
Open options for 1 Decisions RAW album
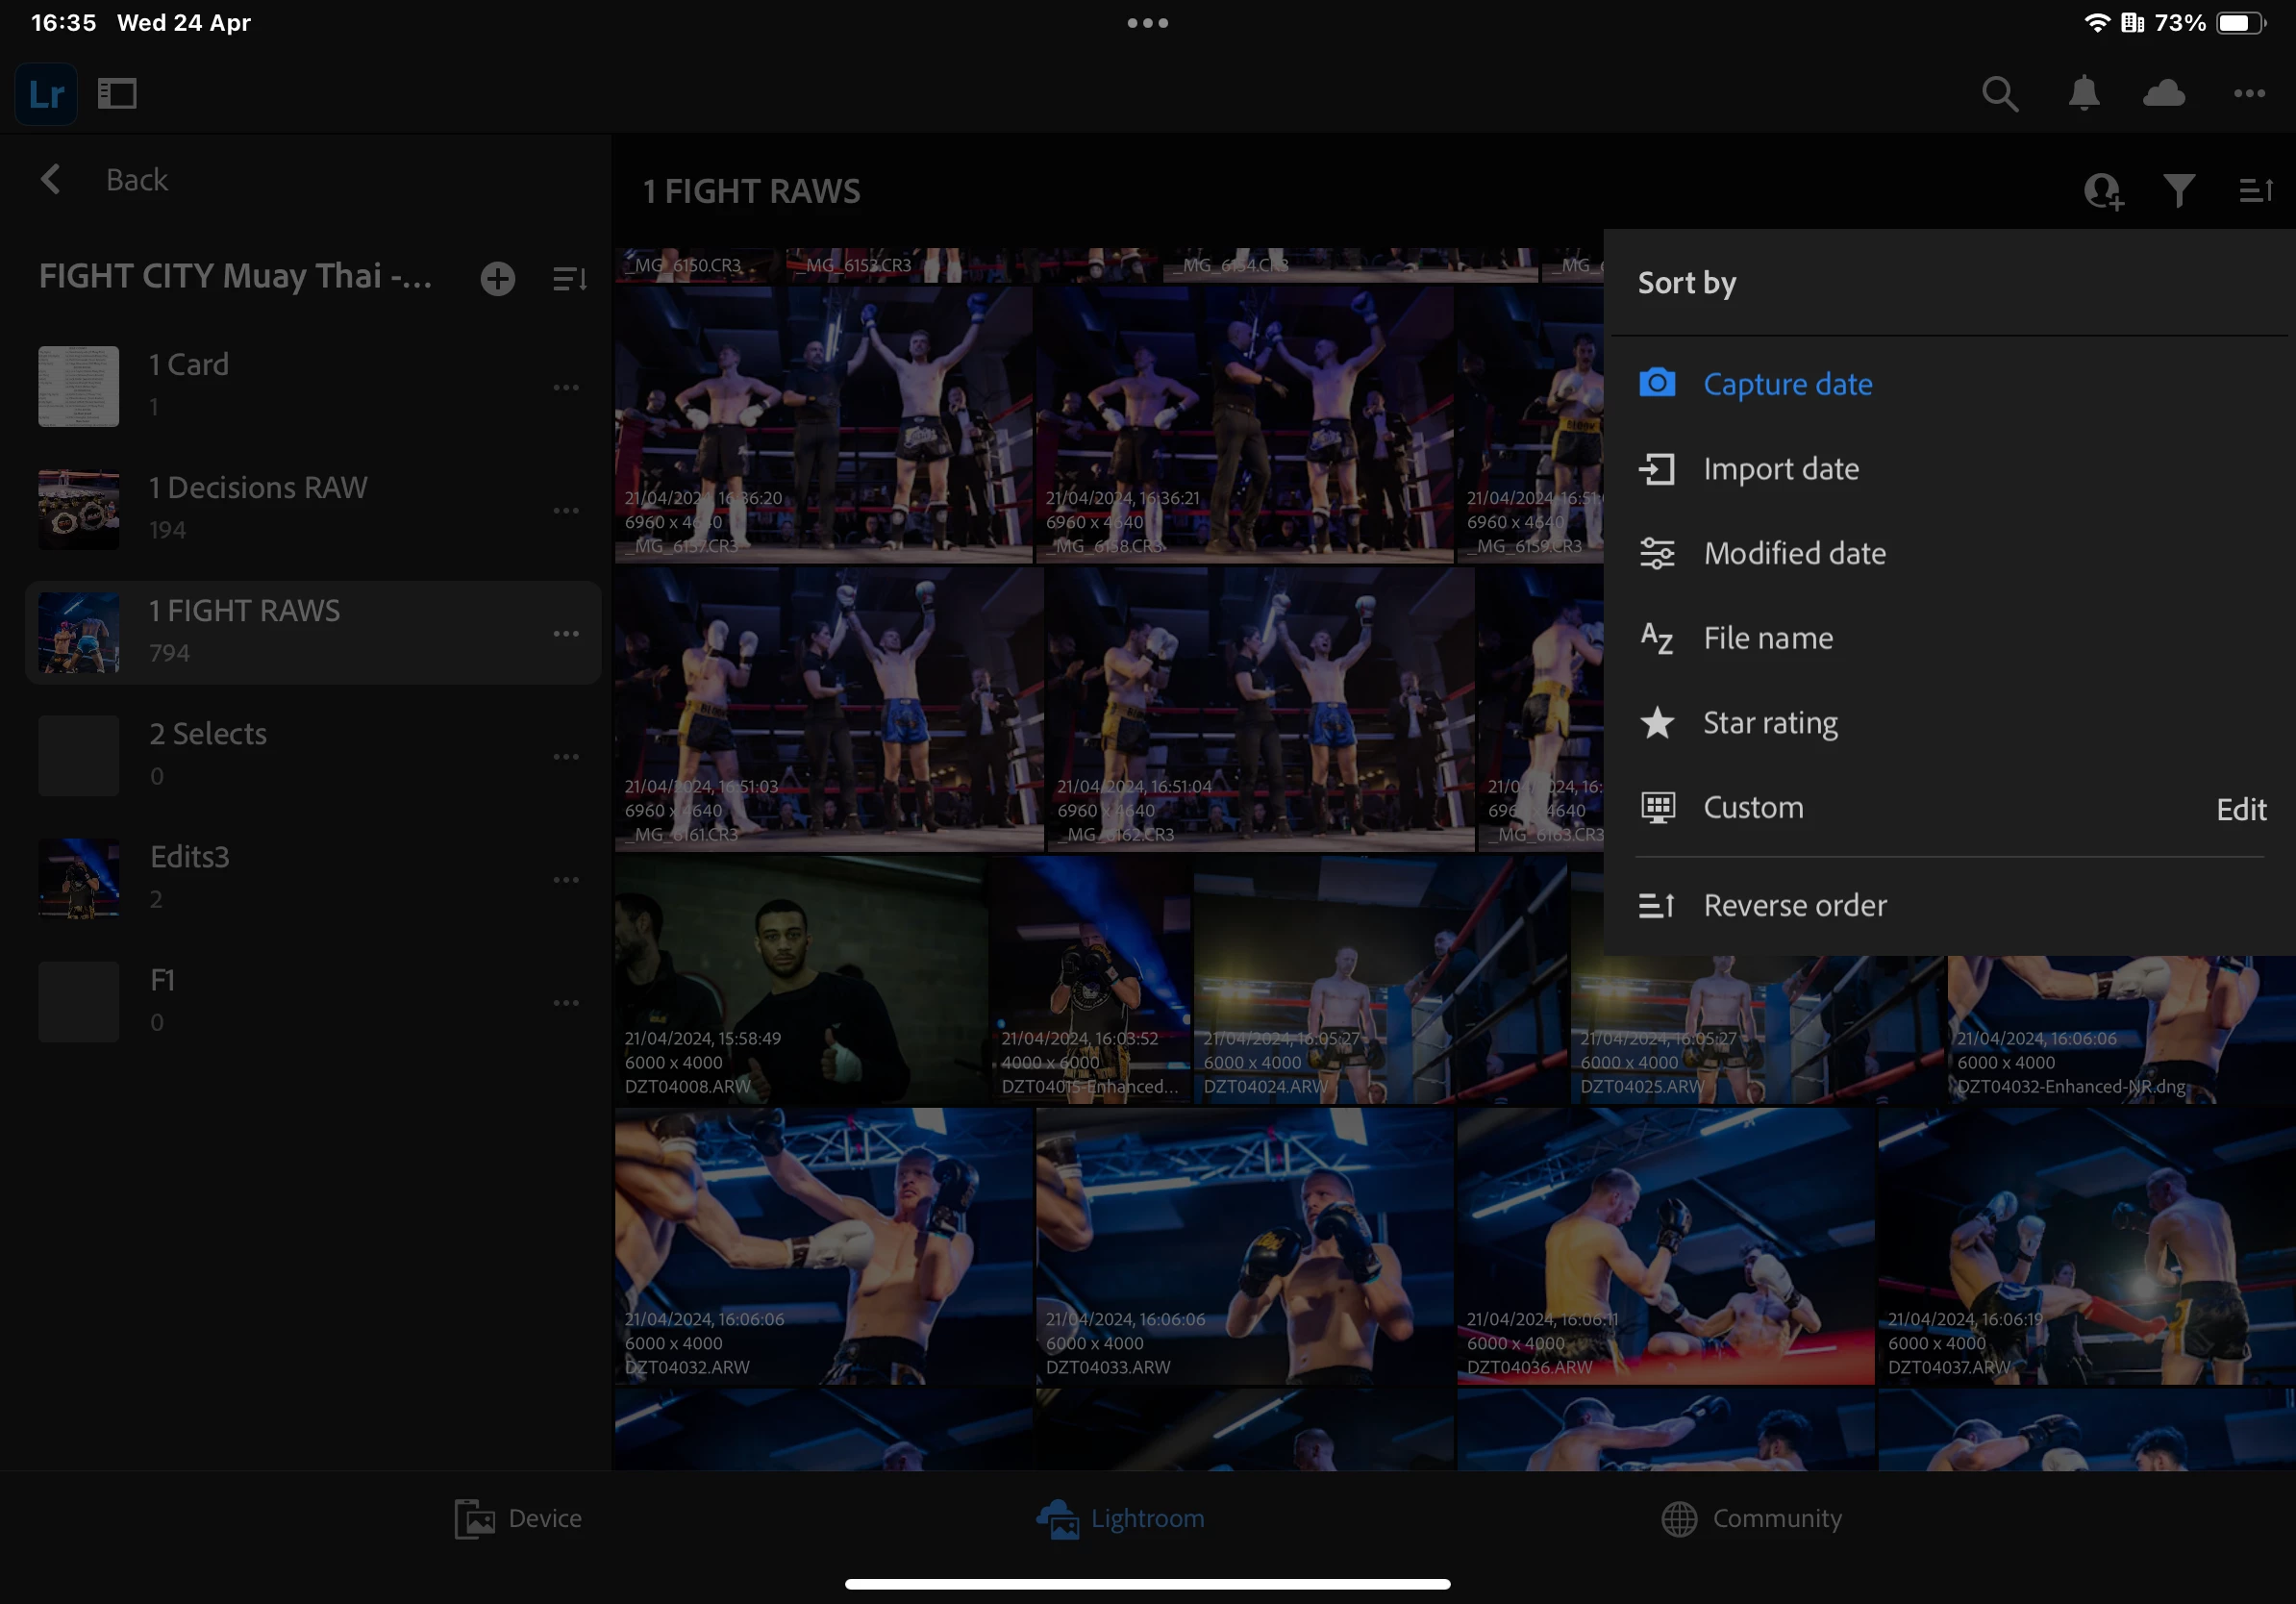click(566, 510)
